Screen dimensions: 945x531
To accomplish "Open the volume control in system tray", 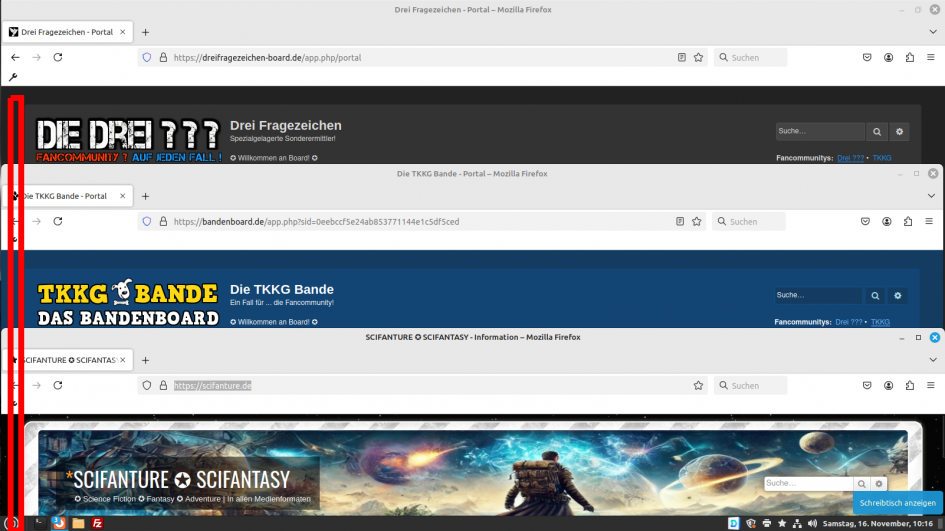I will point(812,523).
